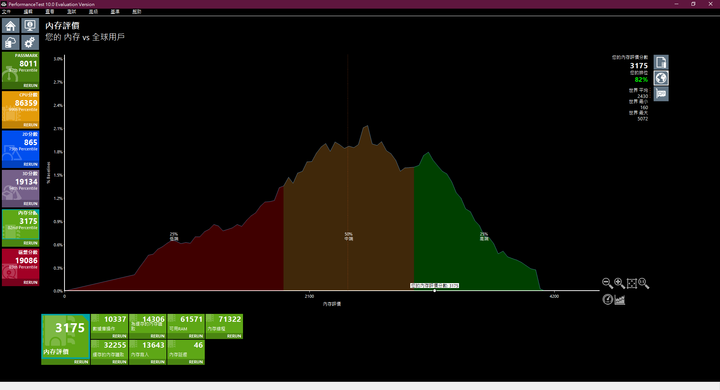Click your score marker on chart axis
The image size is (720, 390).
[434, 290]
